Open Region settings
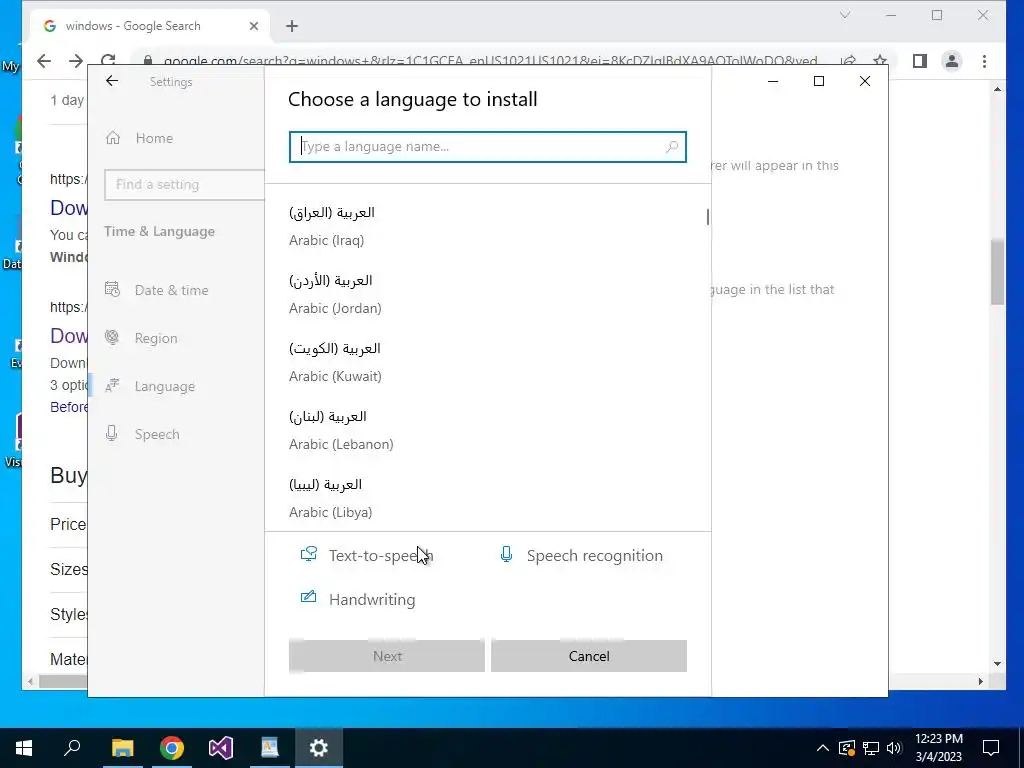 click(x=156, y=338)
